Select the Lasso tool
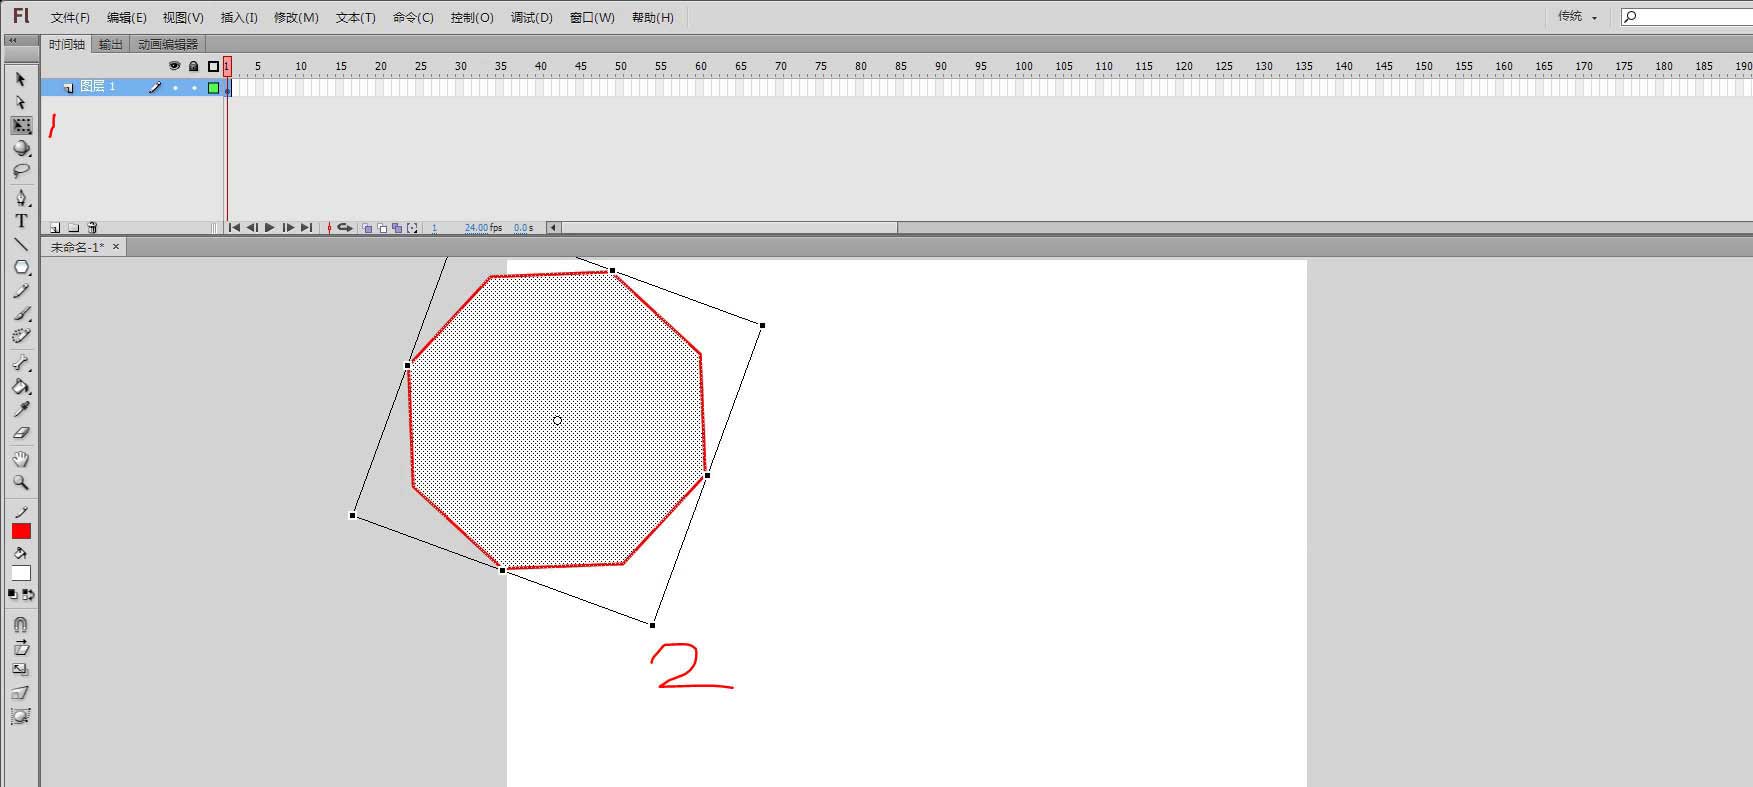Screen dimensions: 1753x787 (21, 171)
